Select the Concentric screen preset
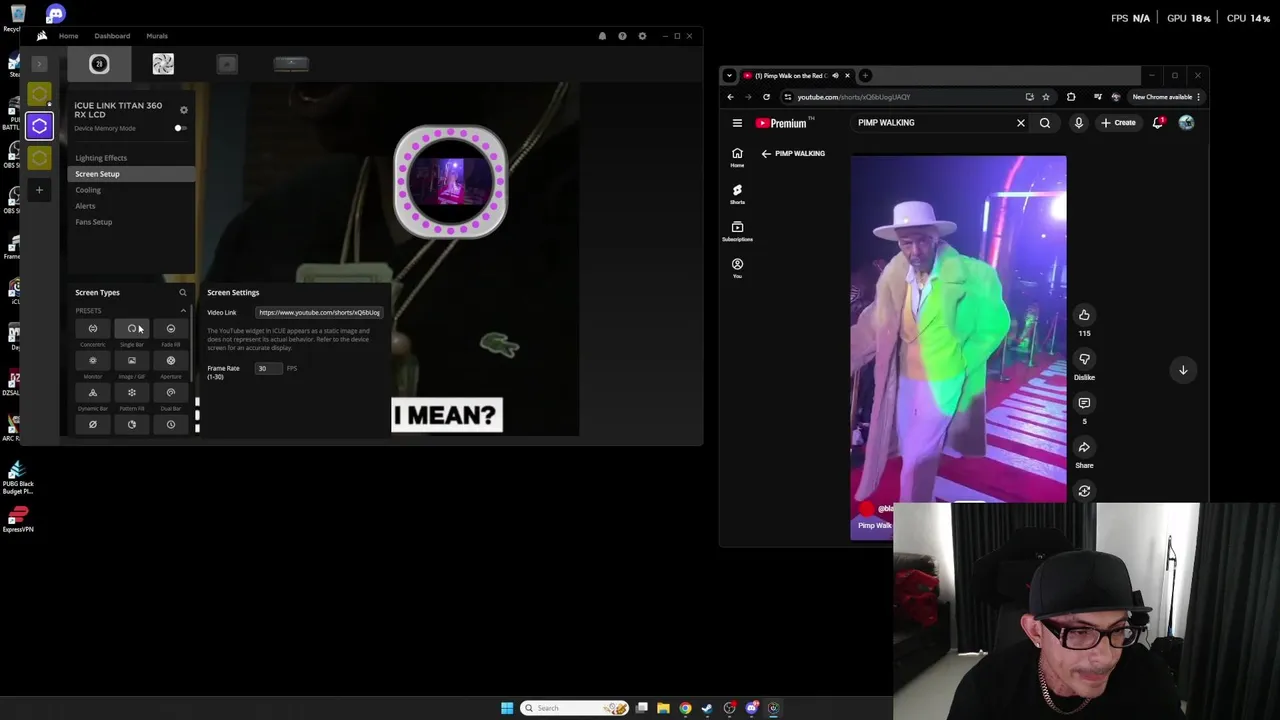The width and height of the screenshot is (1280, 720). coord(92,329)
